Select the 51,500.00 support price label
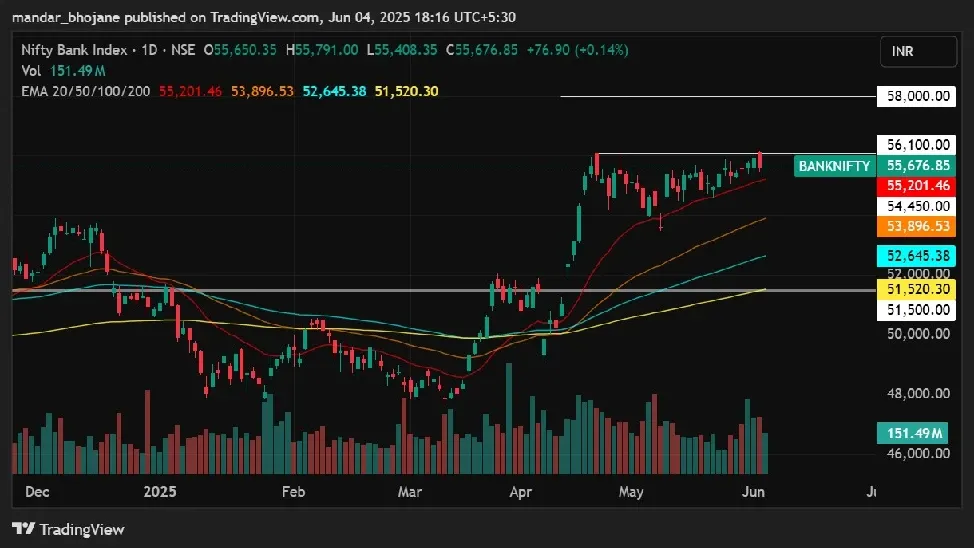The width and height of the screenshot is (974, 548). point(916,309)
